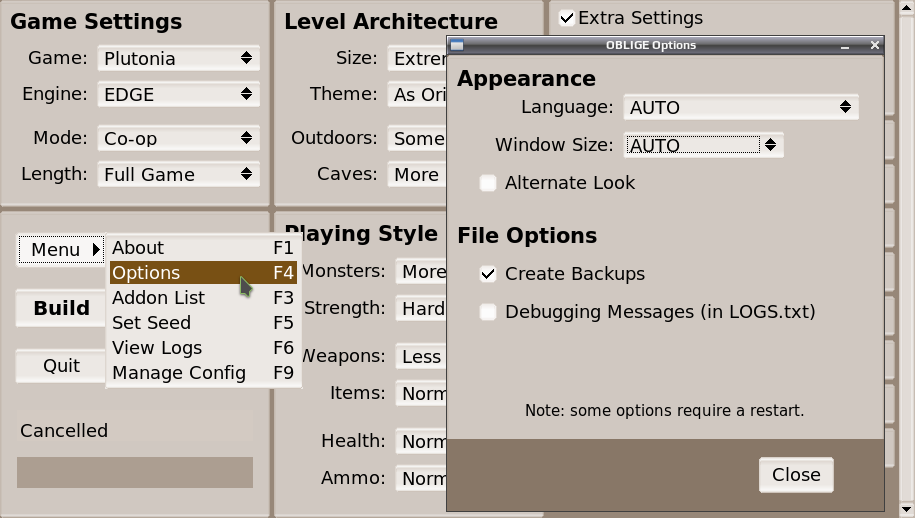Open the Engine dropdown showing EDGE
915x518 pixels.
179,94
